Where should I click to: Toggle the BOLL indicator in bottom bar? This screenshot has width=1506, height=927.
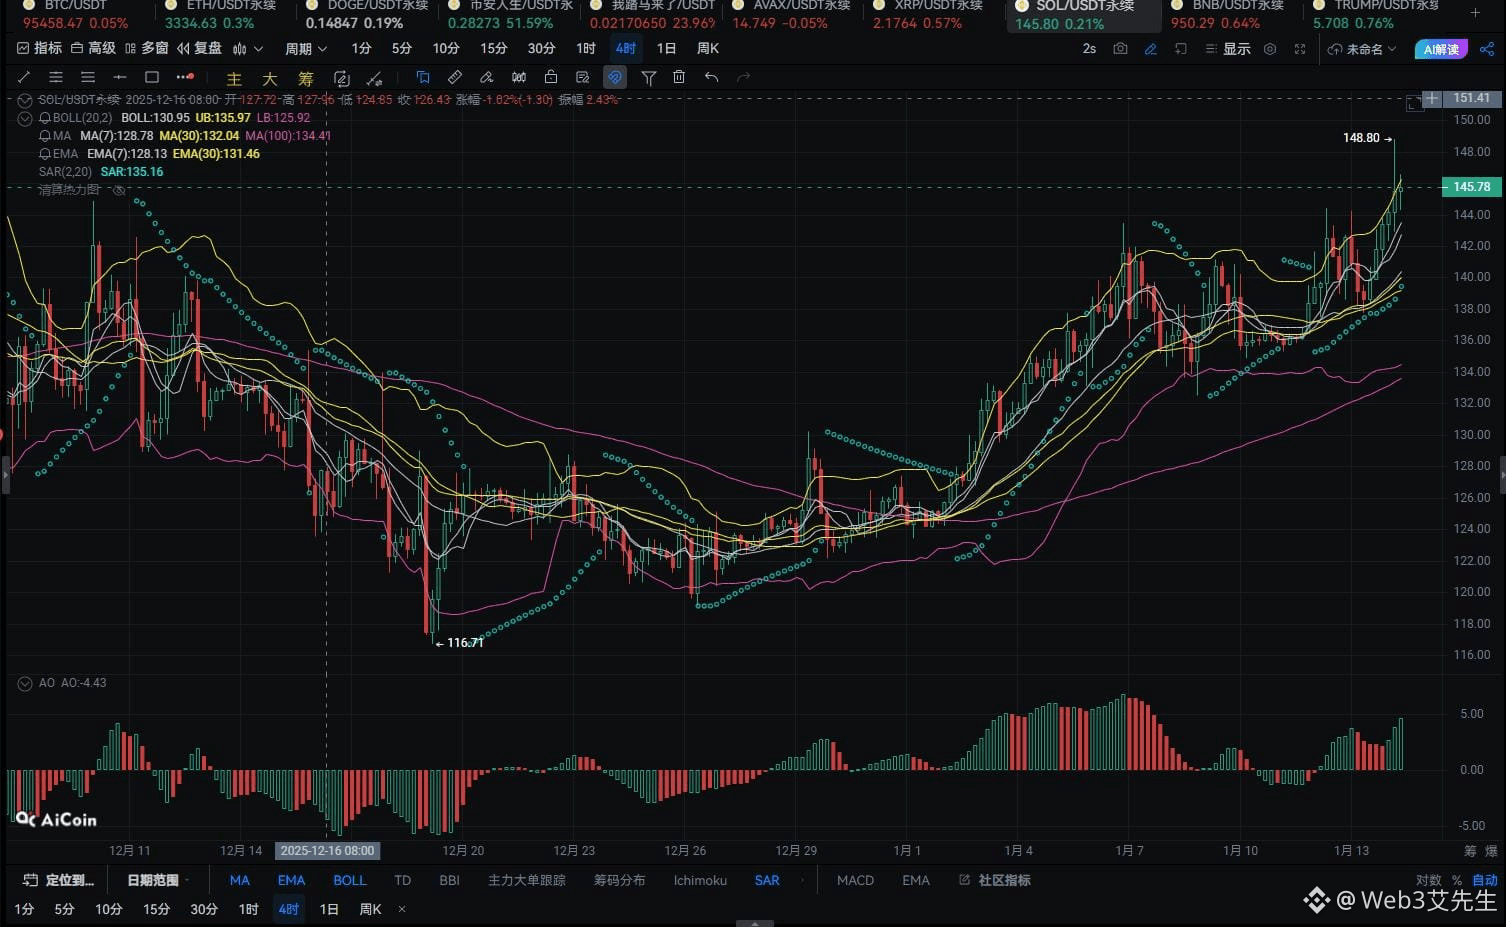pos(349,880)
